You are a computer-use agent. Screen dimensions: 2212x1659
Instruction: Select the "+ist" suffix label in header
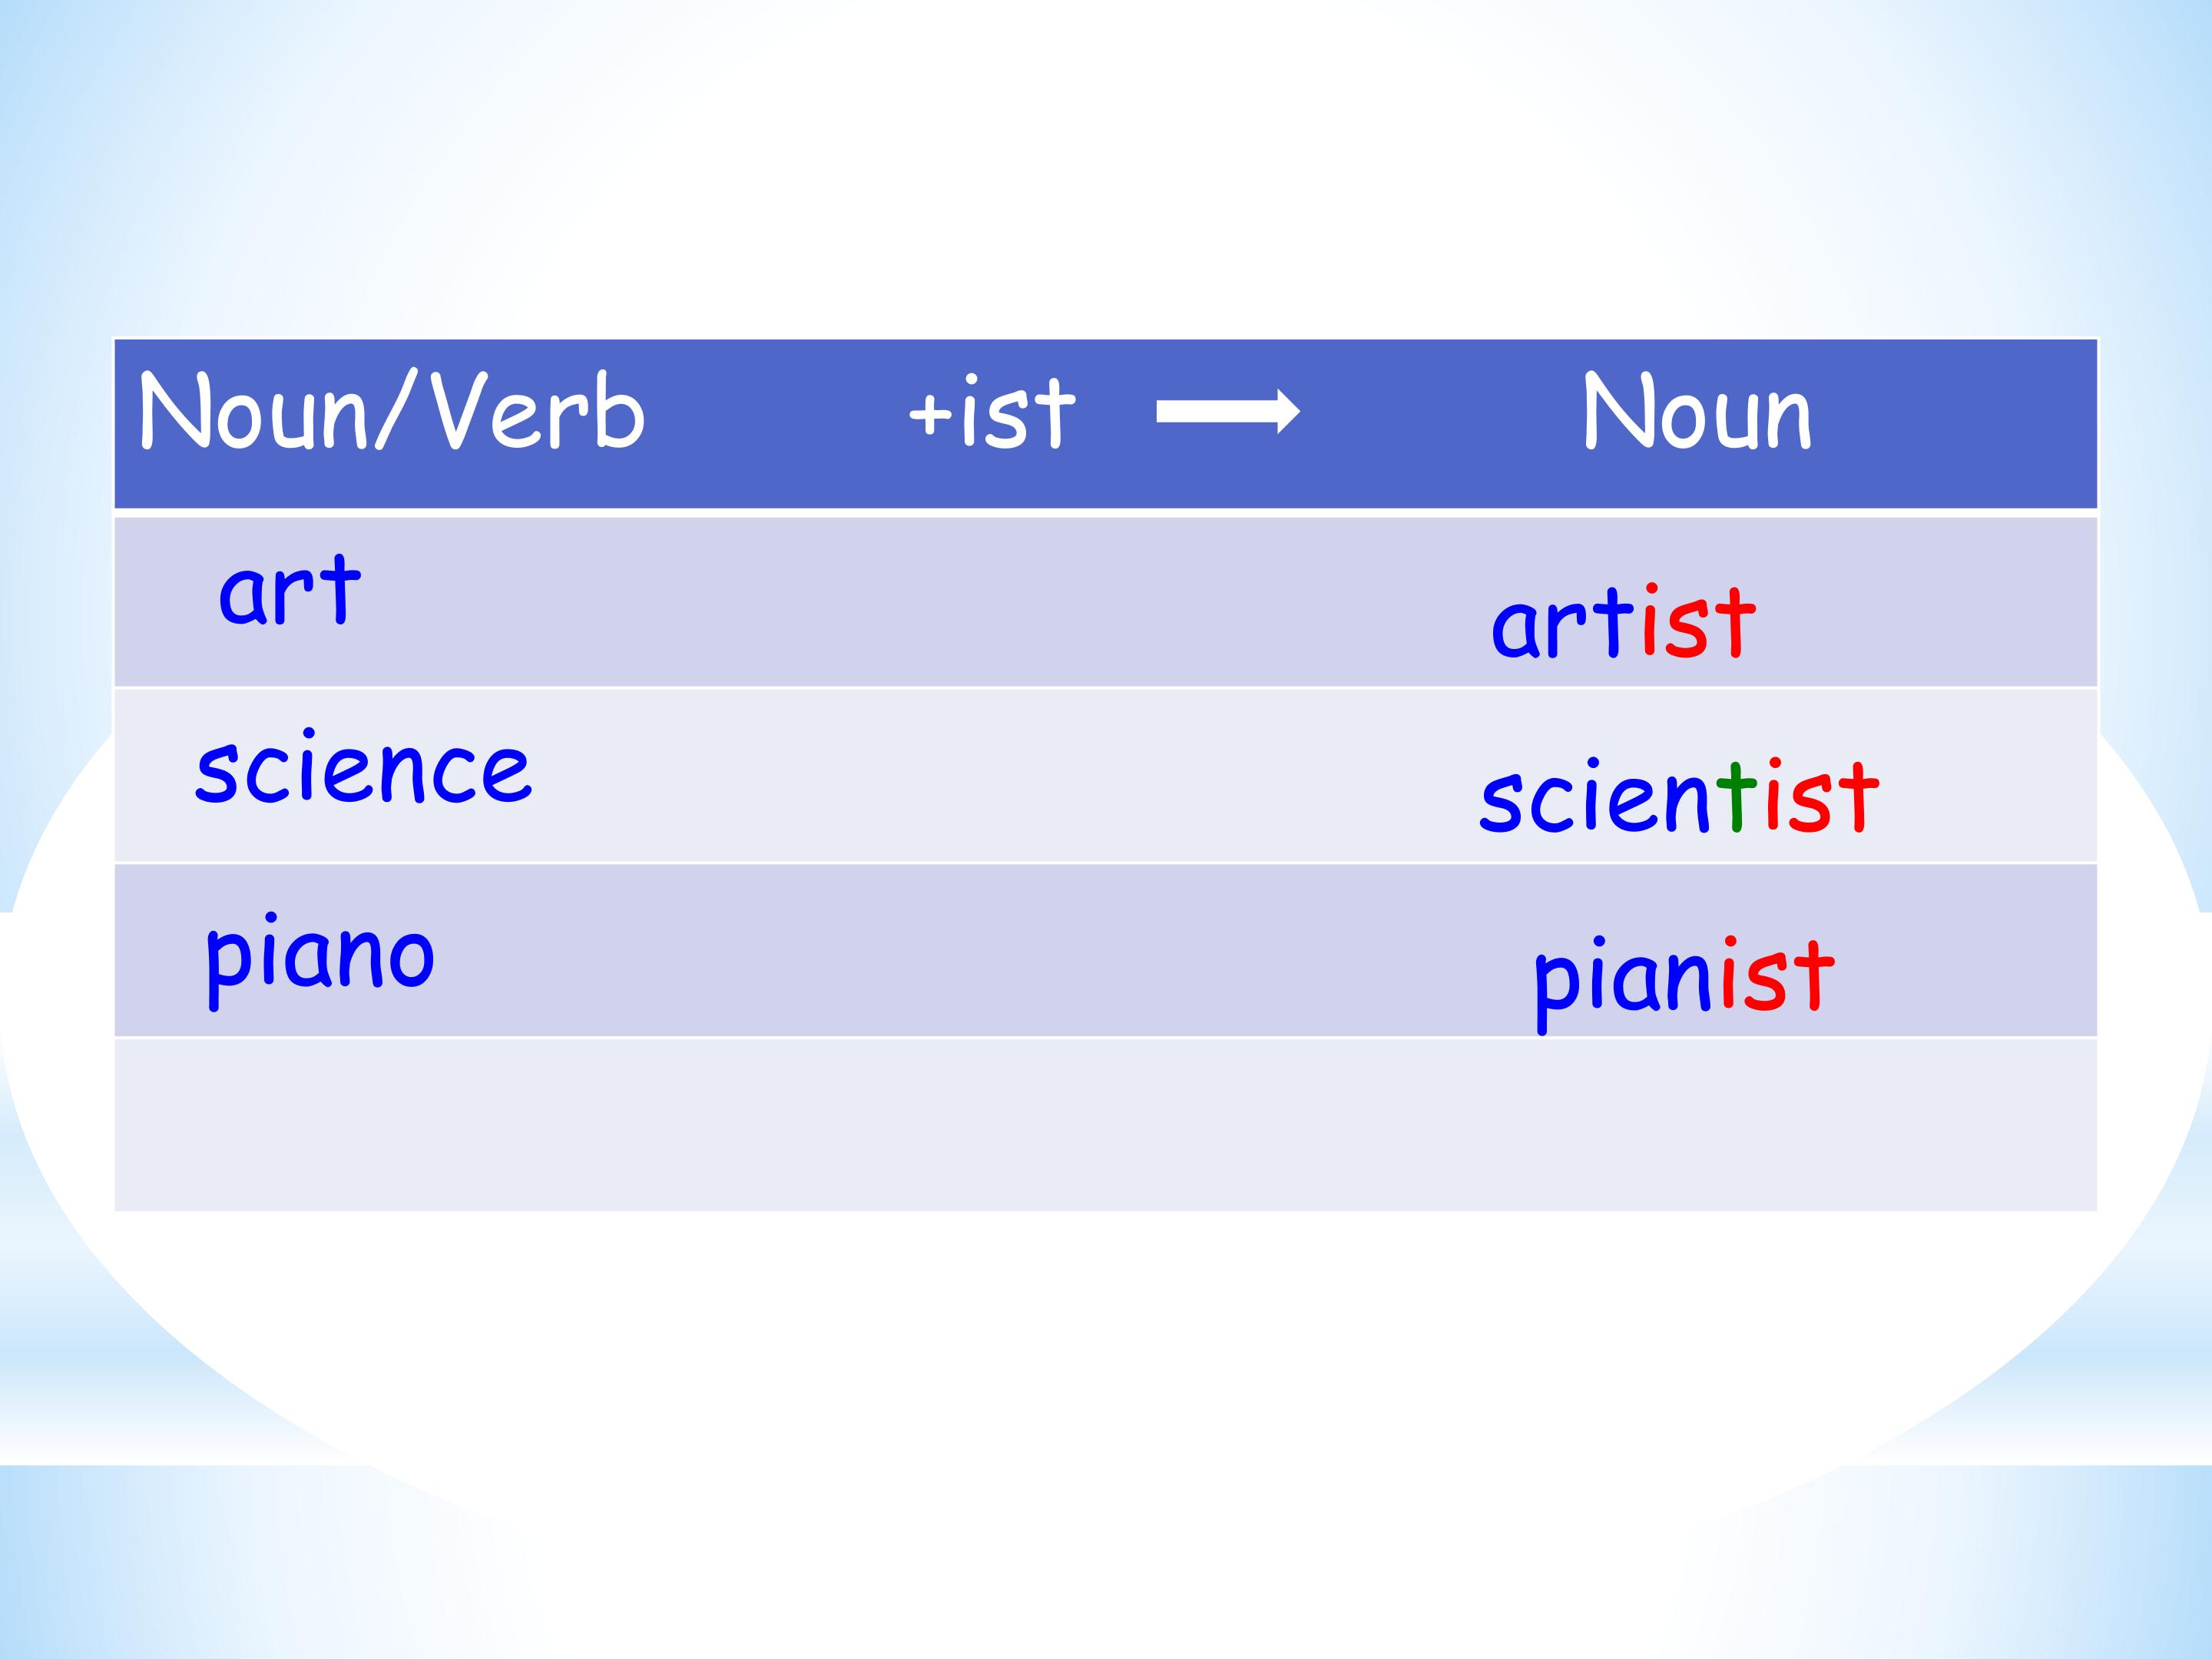coord(991,414)
